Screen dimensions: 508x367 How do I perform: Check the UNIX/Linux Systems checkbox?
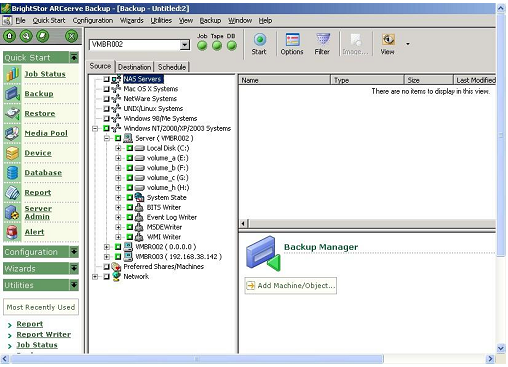tap(106, 109)
